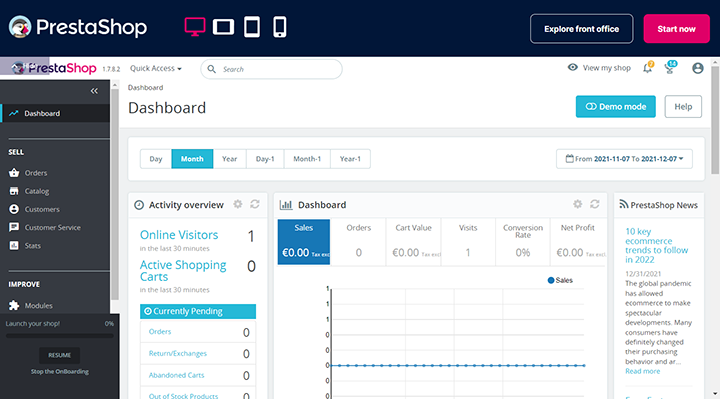Open notifications bell icon
This screenshot has width=720, height=399.
coord(647,67)
